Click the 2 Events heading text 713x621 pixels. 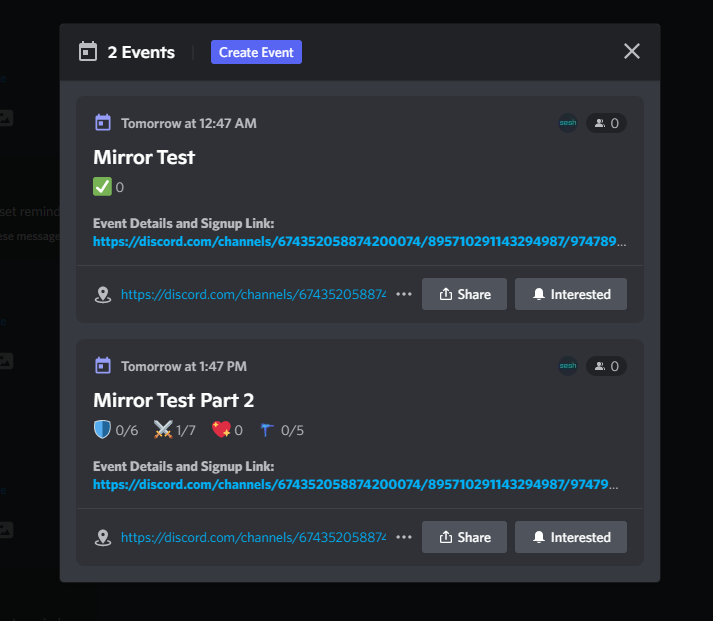[141, 52]
